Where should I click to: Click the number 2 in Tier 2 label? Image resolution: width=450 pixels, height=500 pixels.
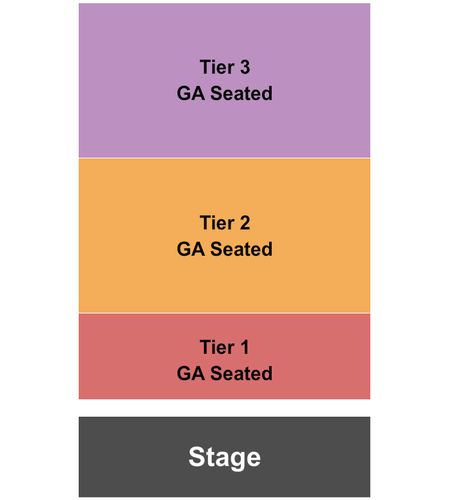[245, 223]
